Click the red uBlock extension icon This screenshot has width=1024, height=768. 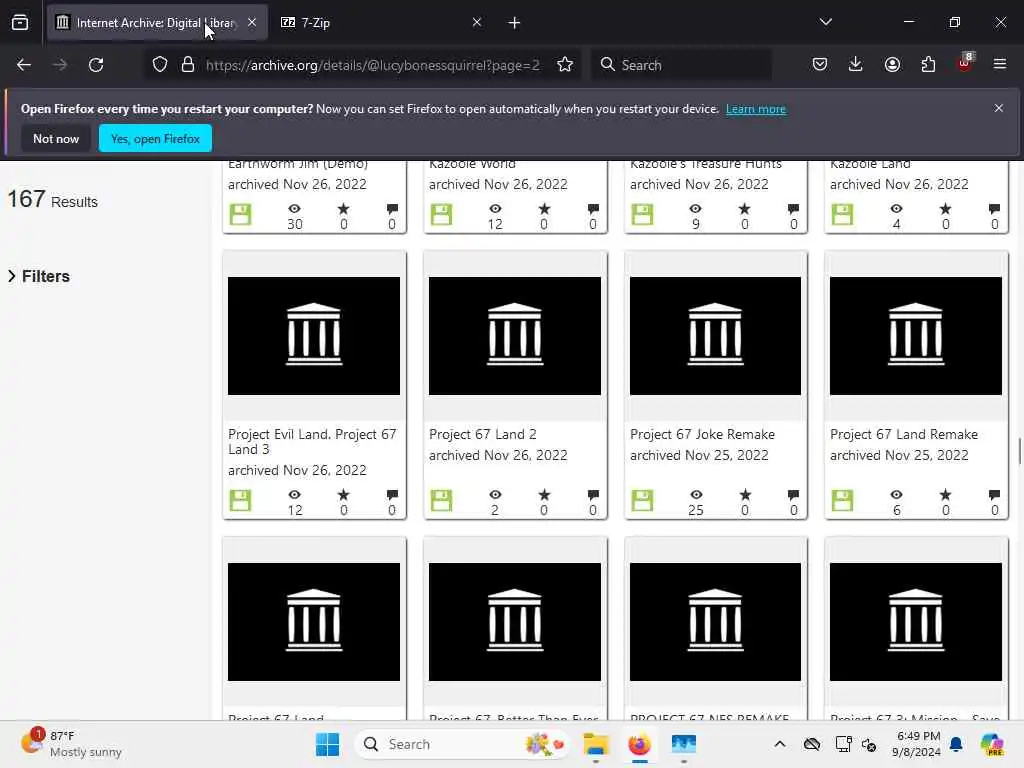[965, 63]
